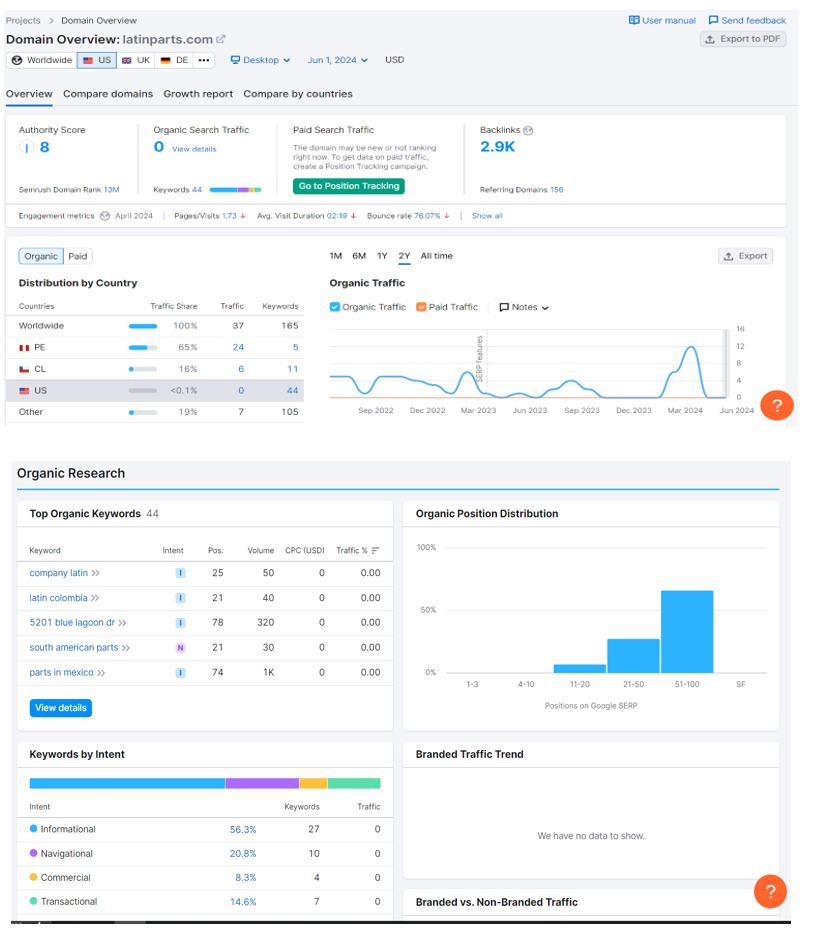
Task: Click the Go to Position Tracking button
Action: coord(349,186)
